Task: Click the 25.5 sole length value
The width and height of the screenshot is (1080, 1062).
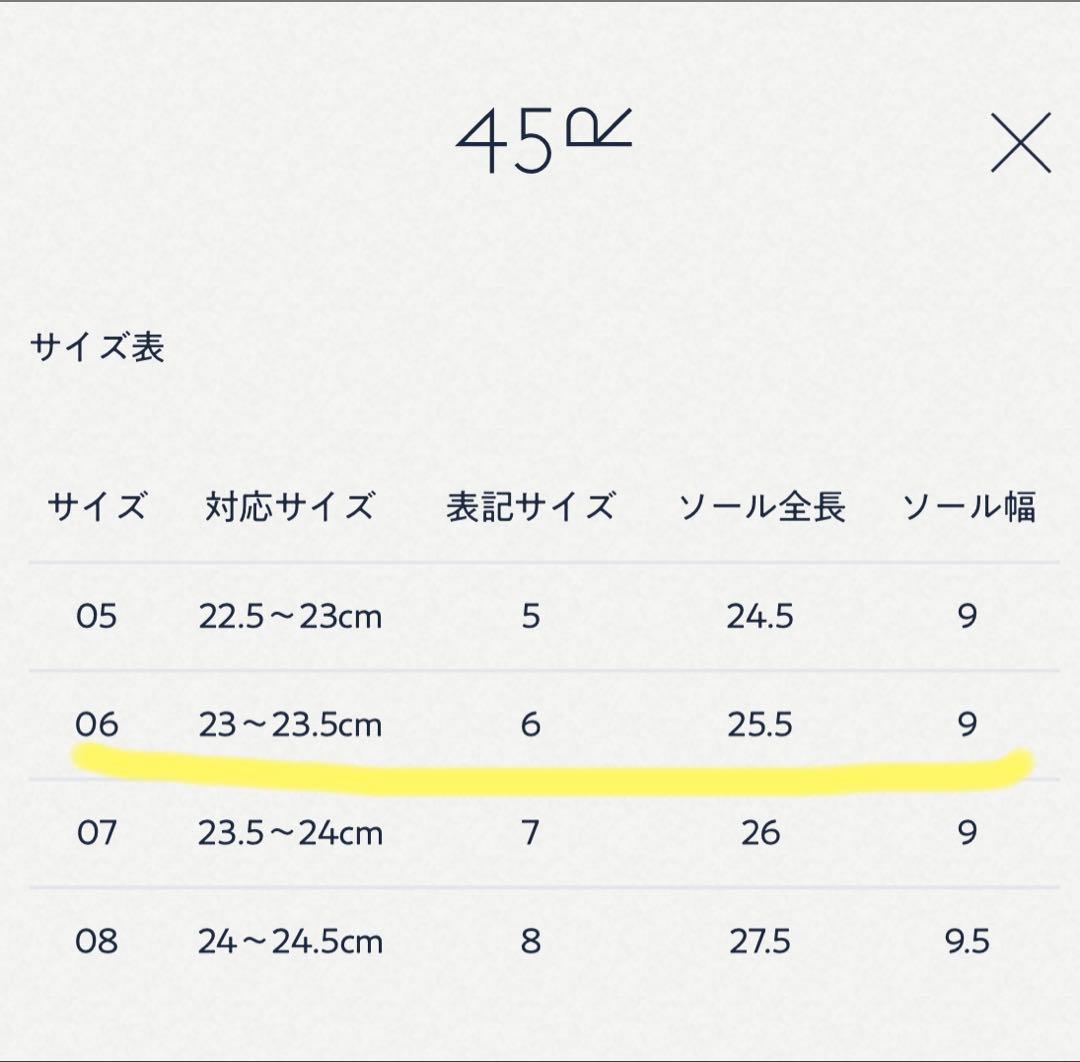Action: click(760, 724)
